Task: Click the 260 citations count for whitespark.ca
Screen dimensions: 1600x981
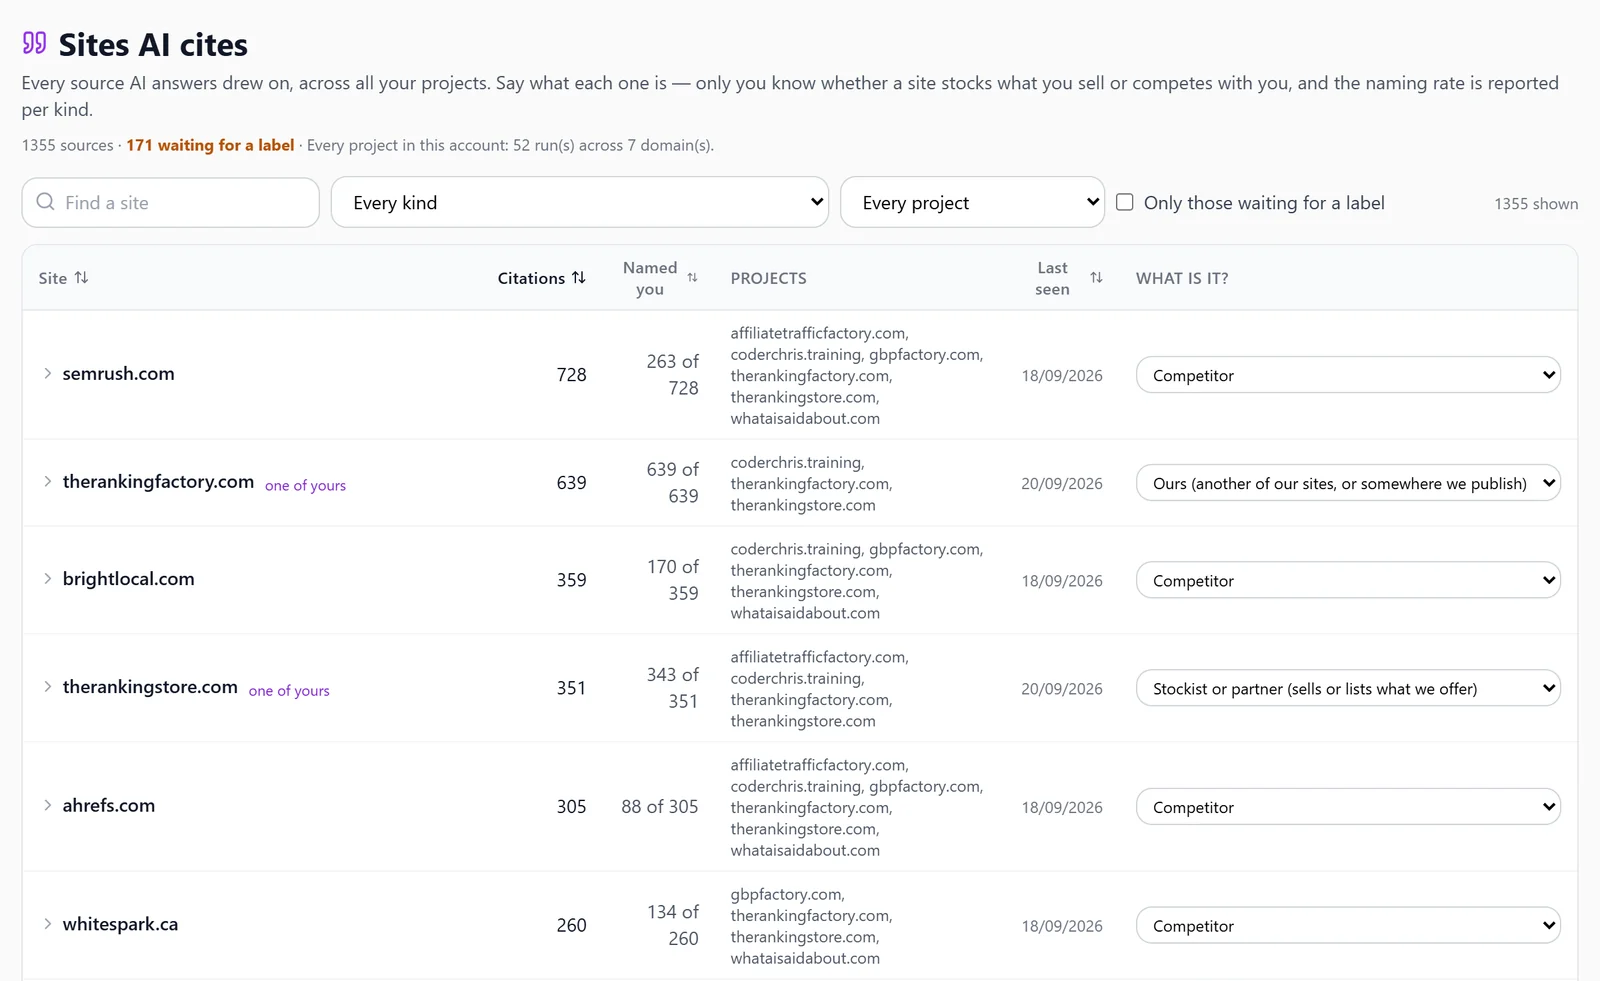Action: (x=571, y=925)
